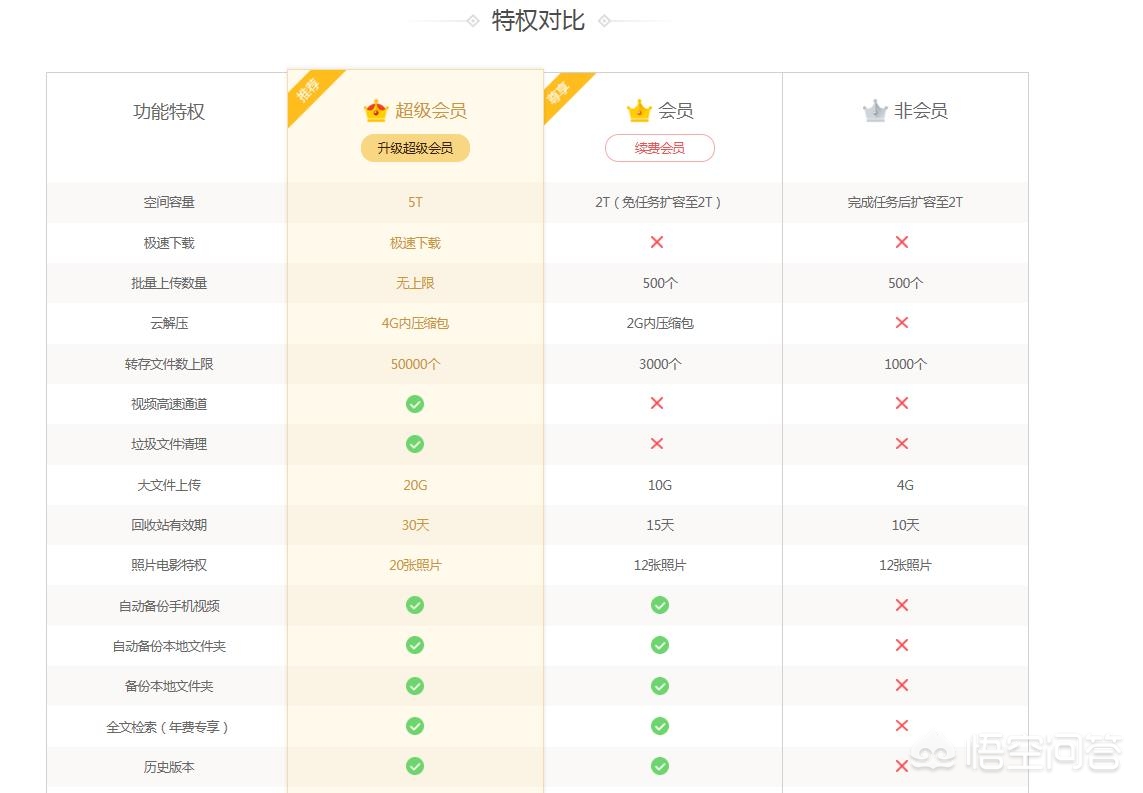Click the 超级会员 check for 自动备份手机视频
Viewport: 1143px width, 793px height.
(415, 605)
